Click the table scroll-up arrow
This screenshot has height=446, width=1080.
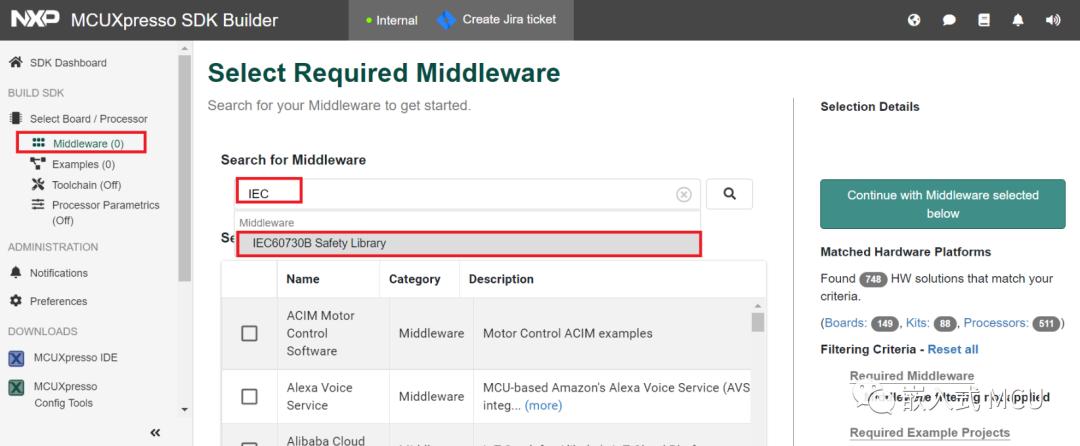coord(758,306)
